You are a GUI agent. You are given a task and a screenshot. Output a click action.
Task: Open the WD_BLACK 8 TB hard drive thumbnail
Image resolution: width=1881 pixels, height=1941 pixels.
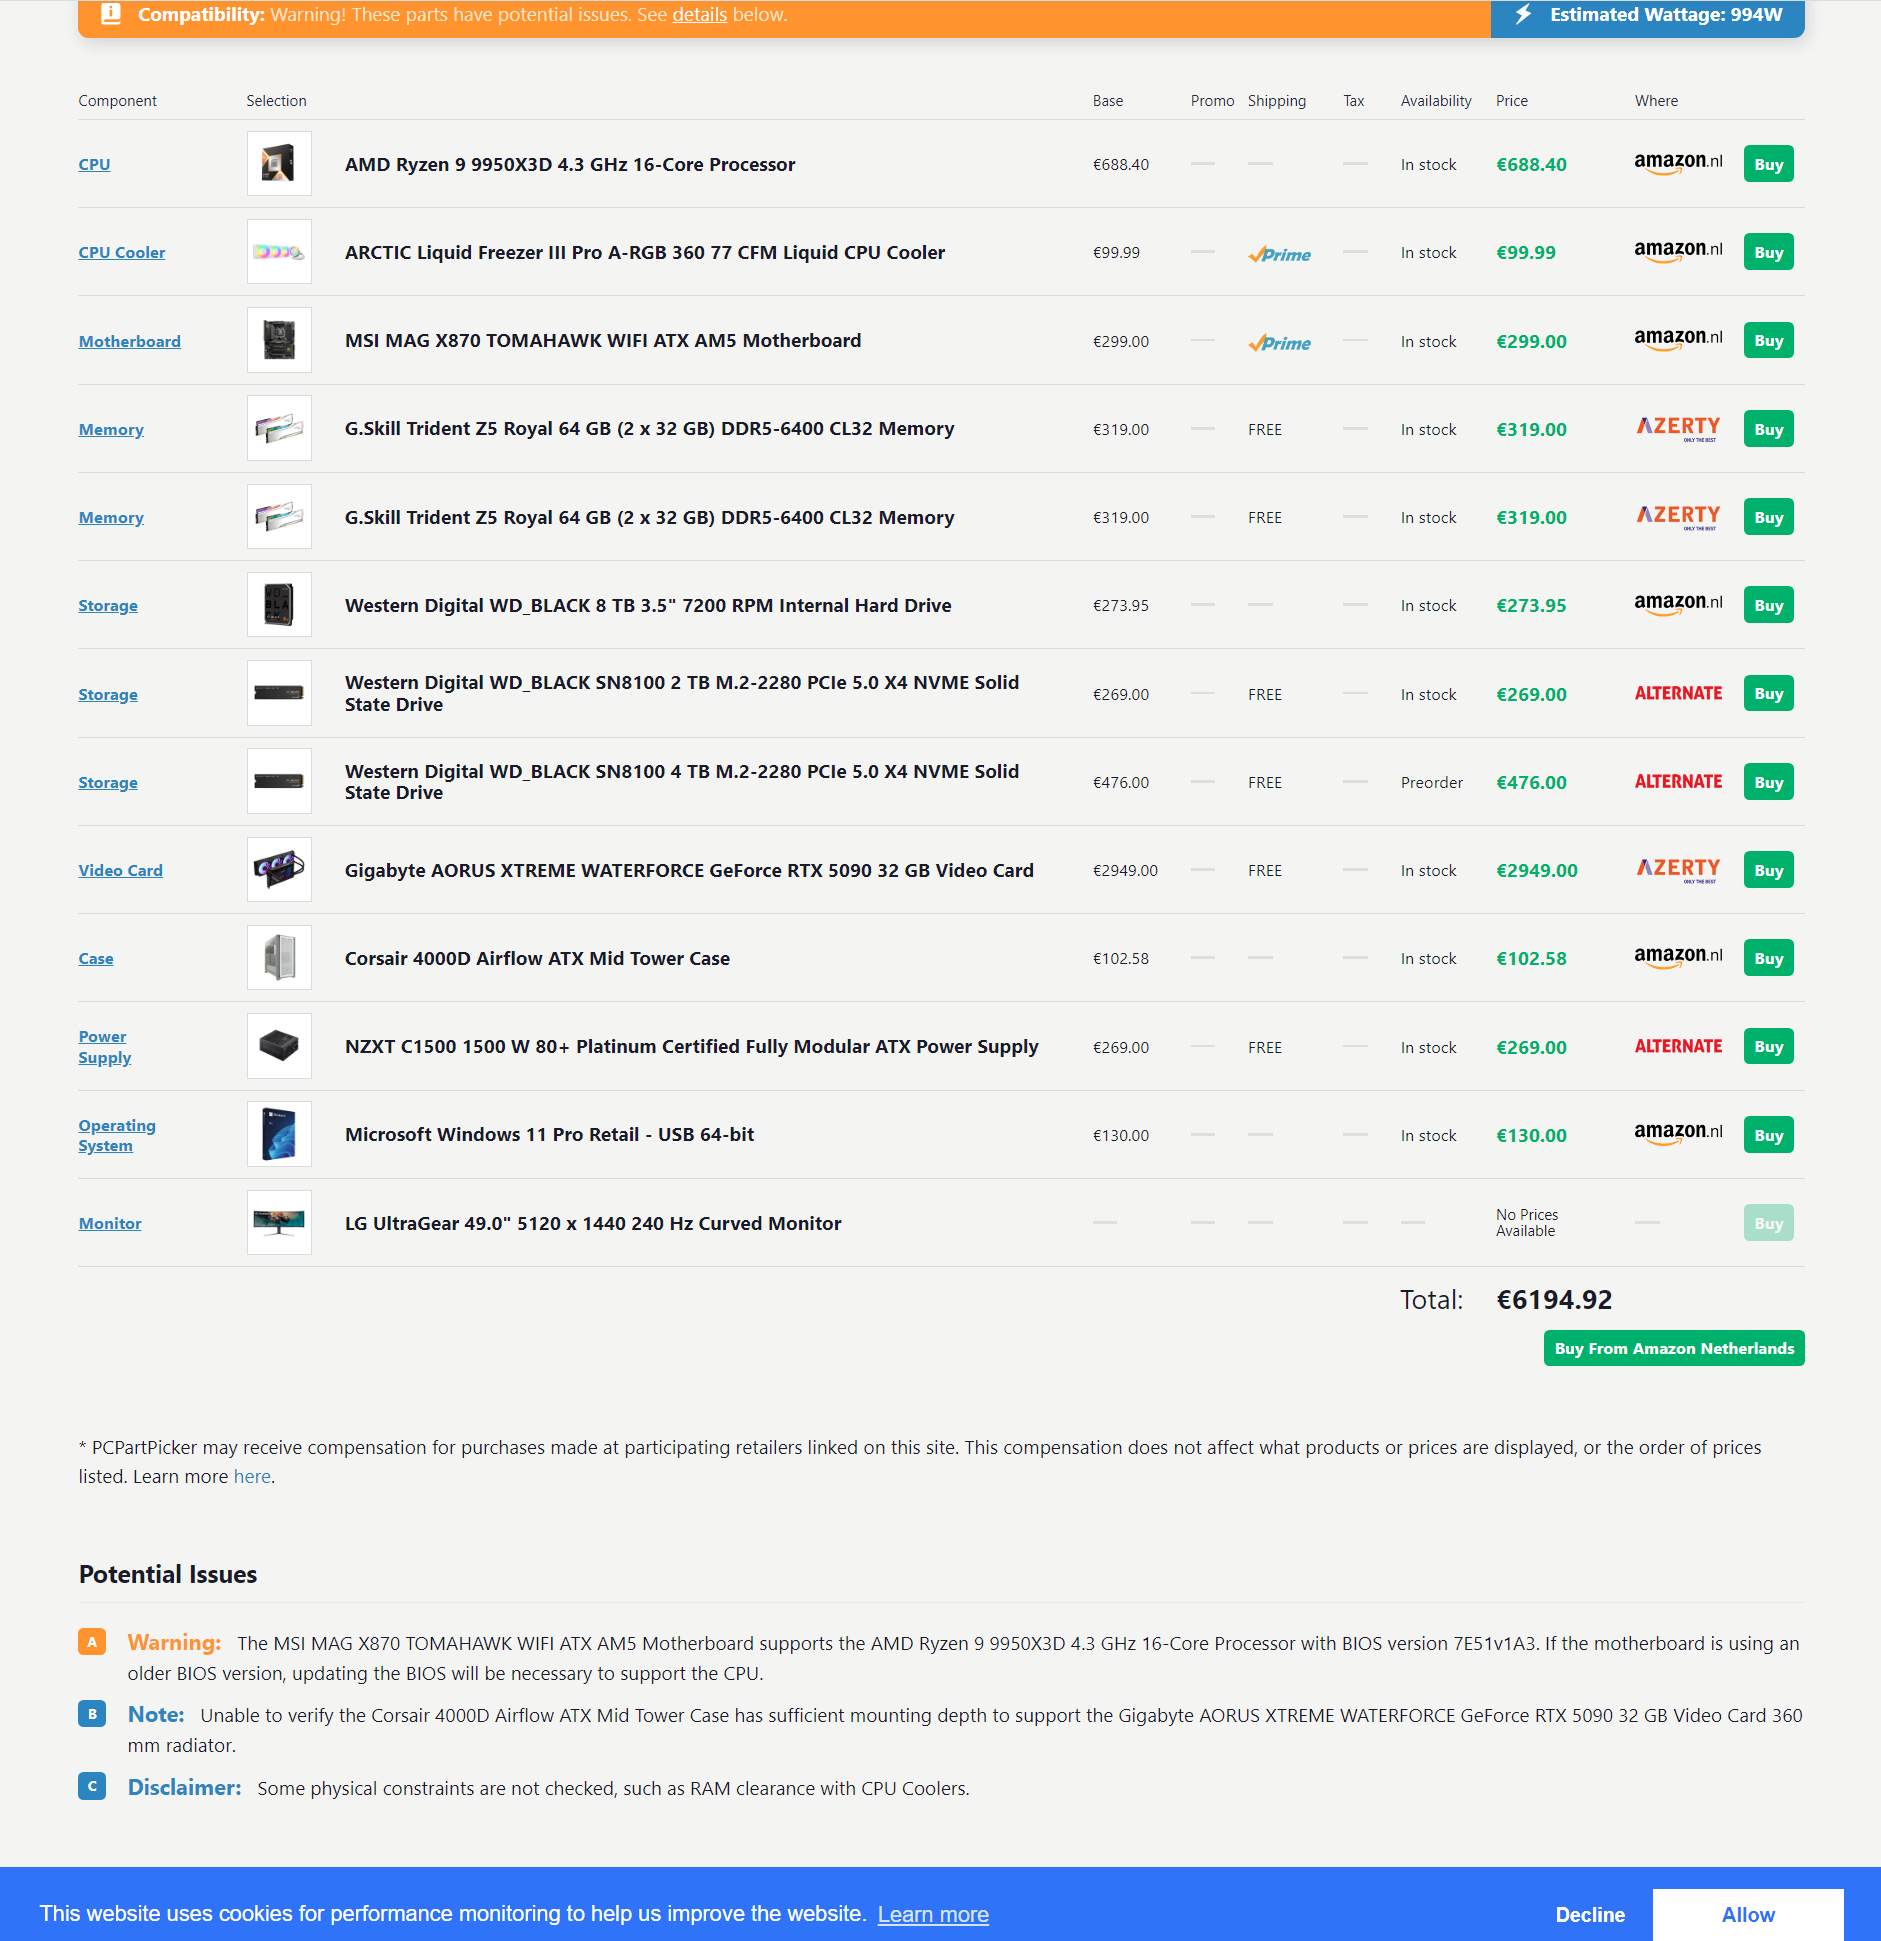coord(279,605)
